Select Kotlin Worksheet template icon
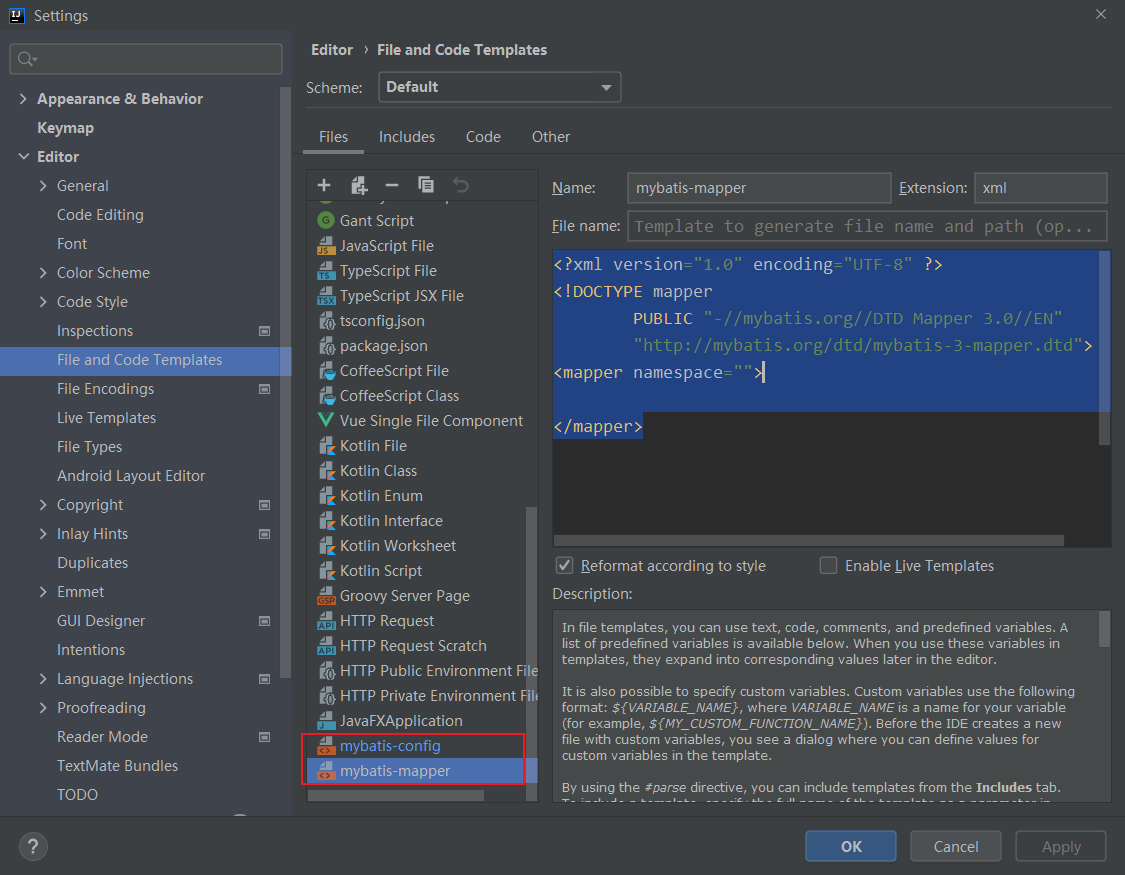 tap(326, 547)
